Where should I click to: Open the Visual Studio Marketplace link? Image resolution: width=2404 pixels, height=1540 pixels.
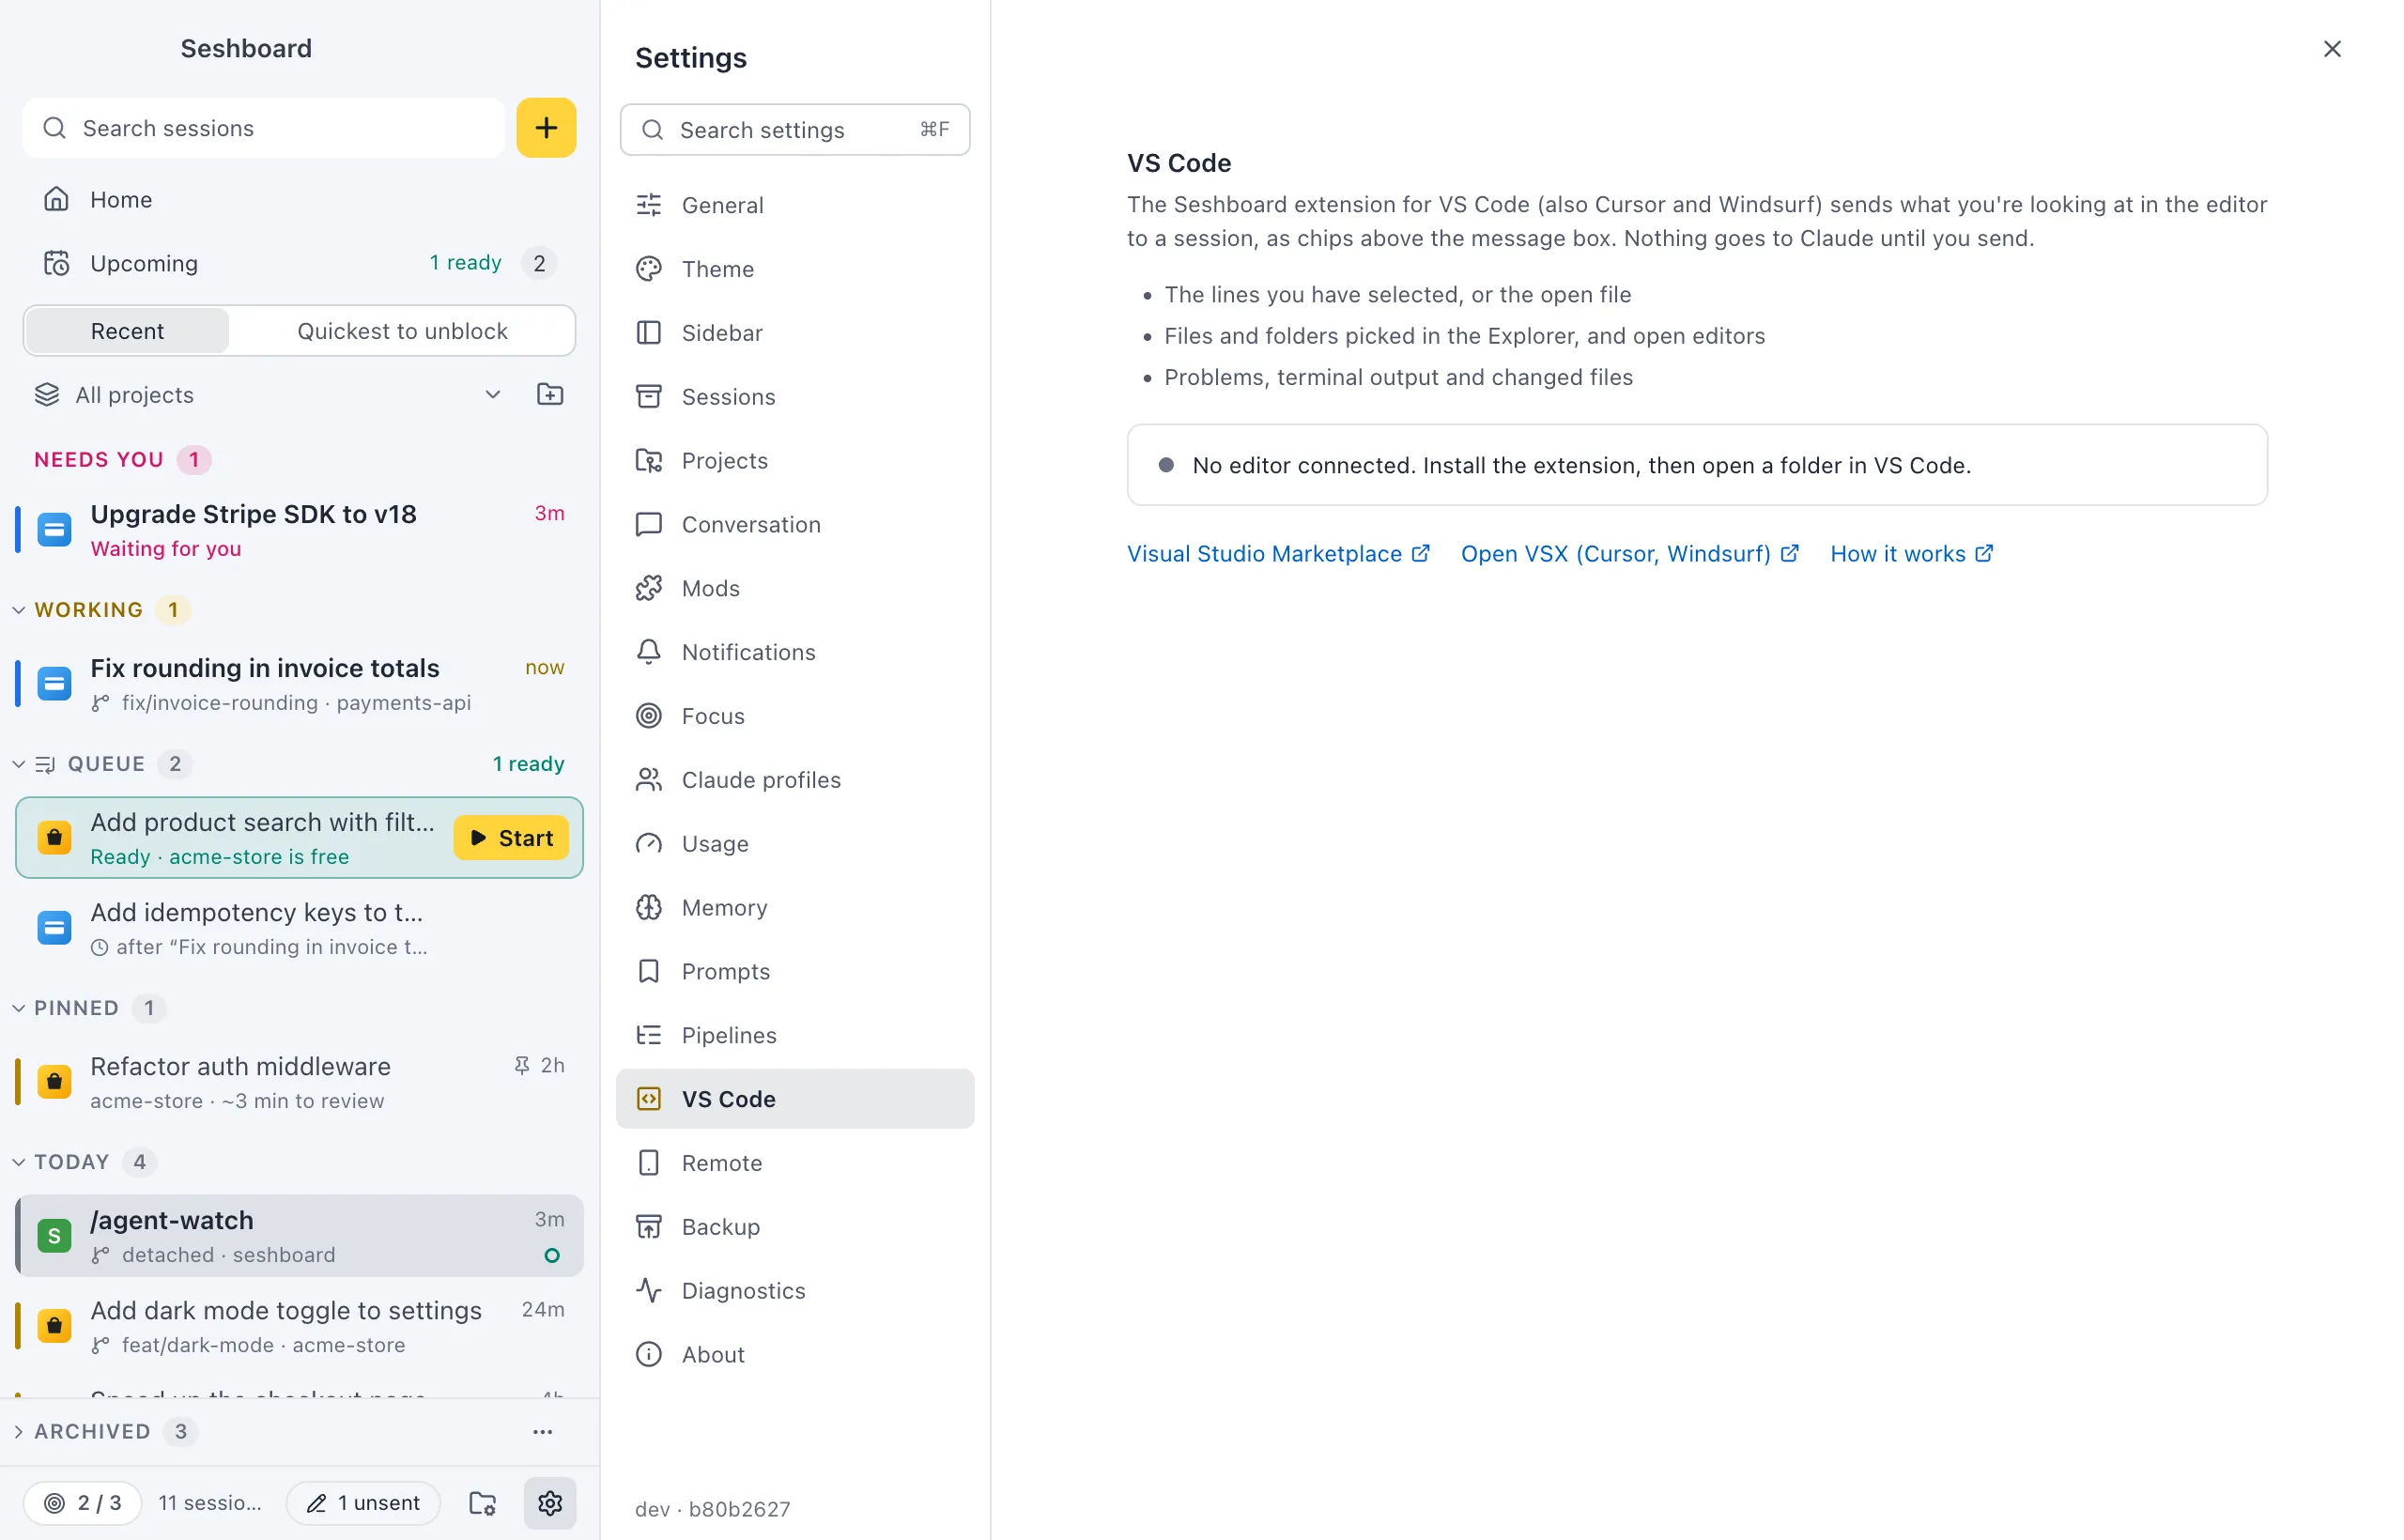pyautogui.click(x=1278, y=554)
